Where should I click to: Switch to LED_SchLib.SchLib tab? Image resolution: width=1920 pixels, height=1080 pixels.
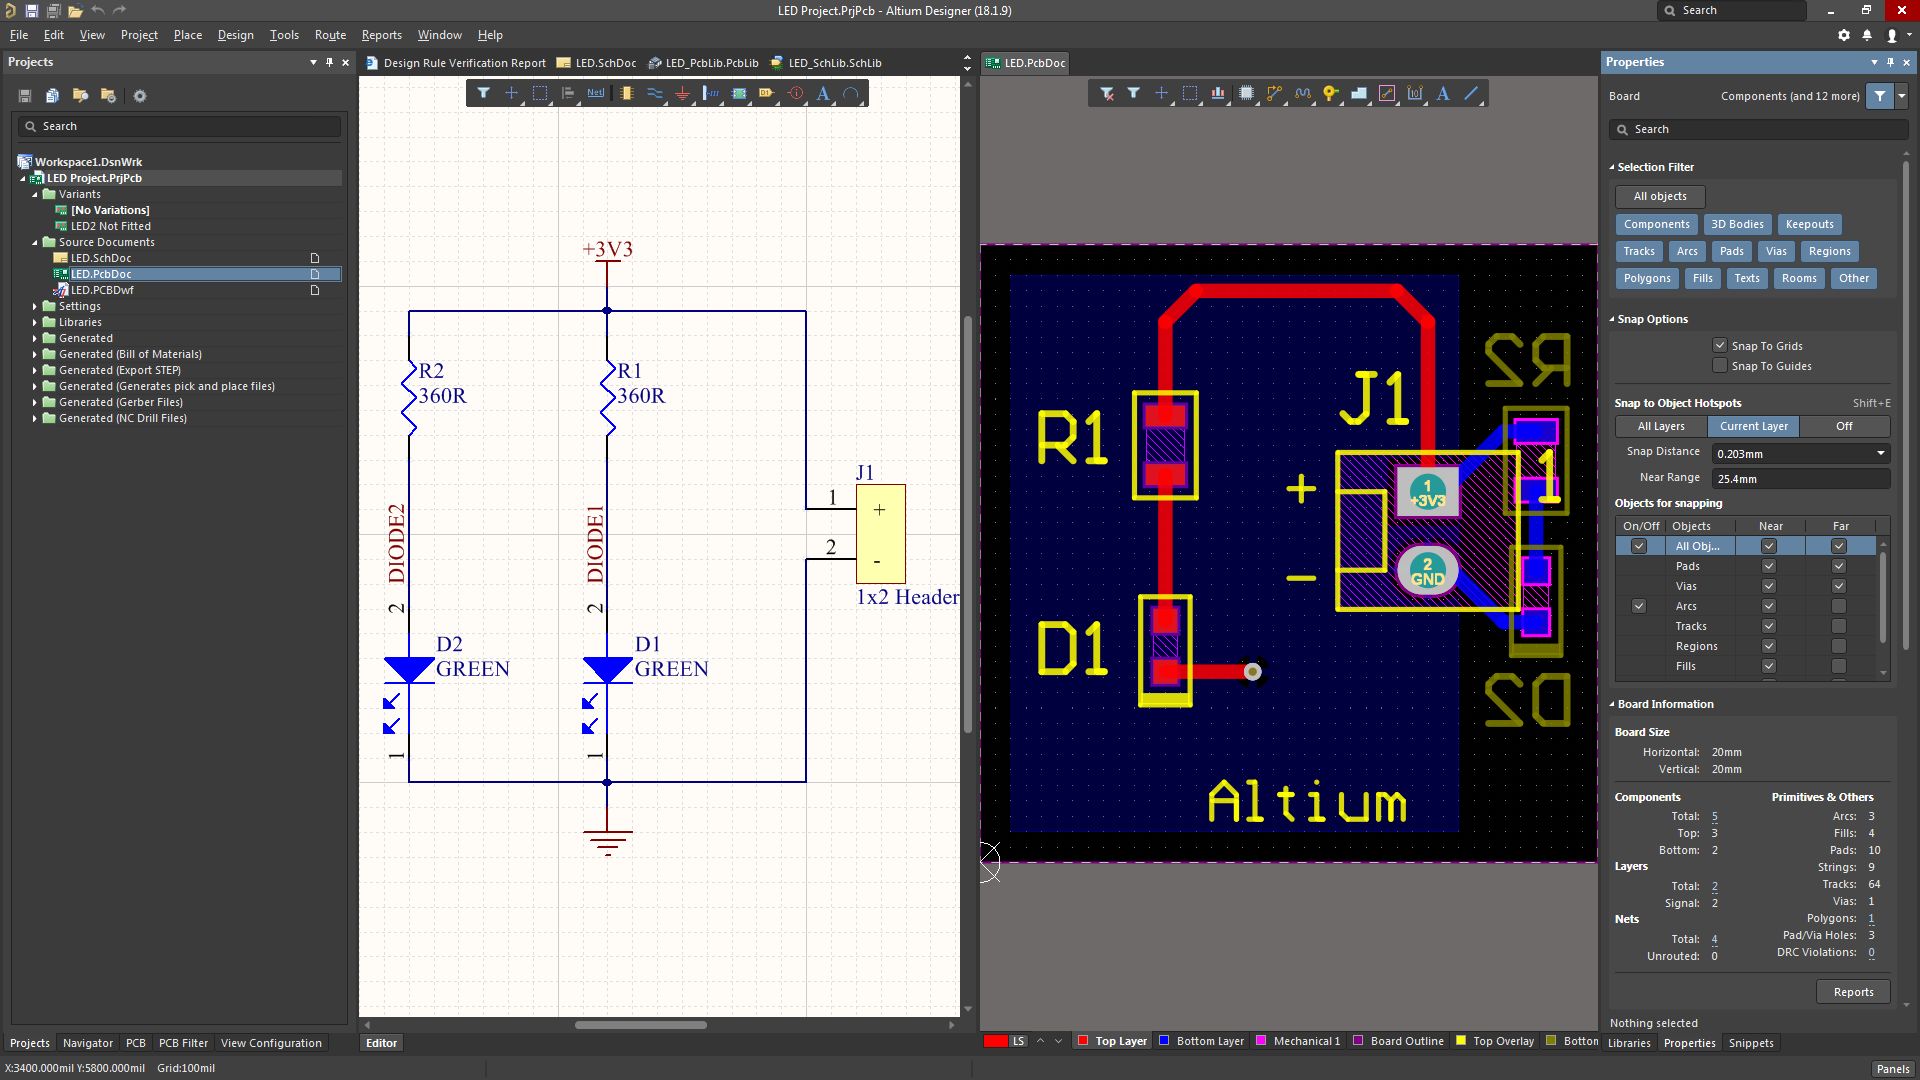(x=834, y=62)
